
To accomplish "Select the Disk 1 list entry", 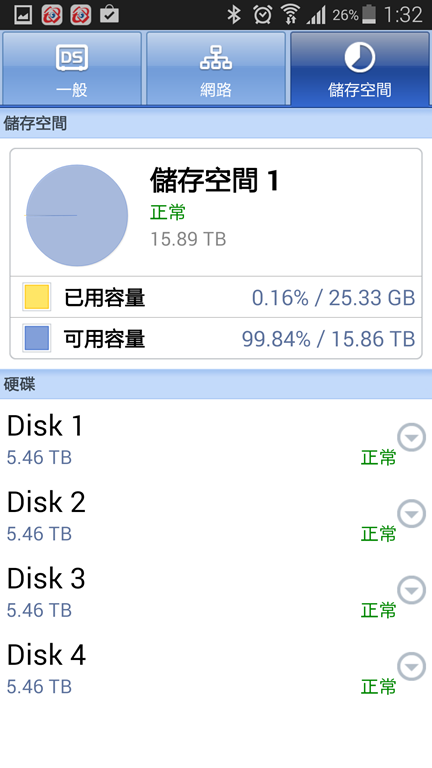I will click(216, 439).
